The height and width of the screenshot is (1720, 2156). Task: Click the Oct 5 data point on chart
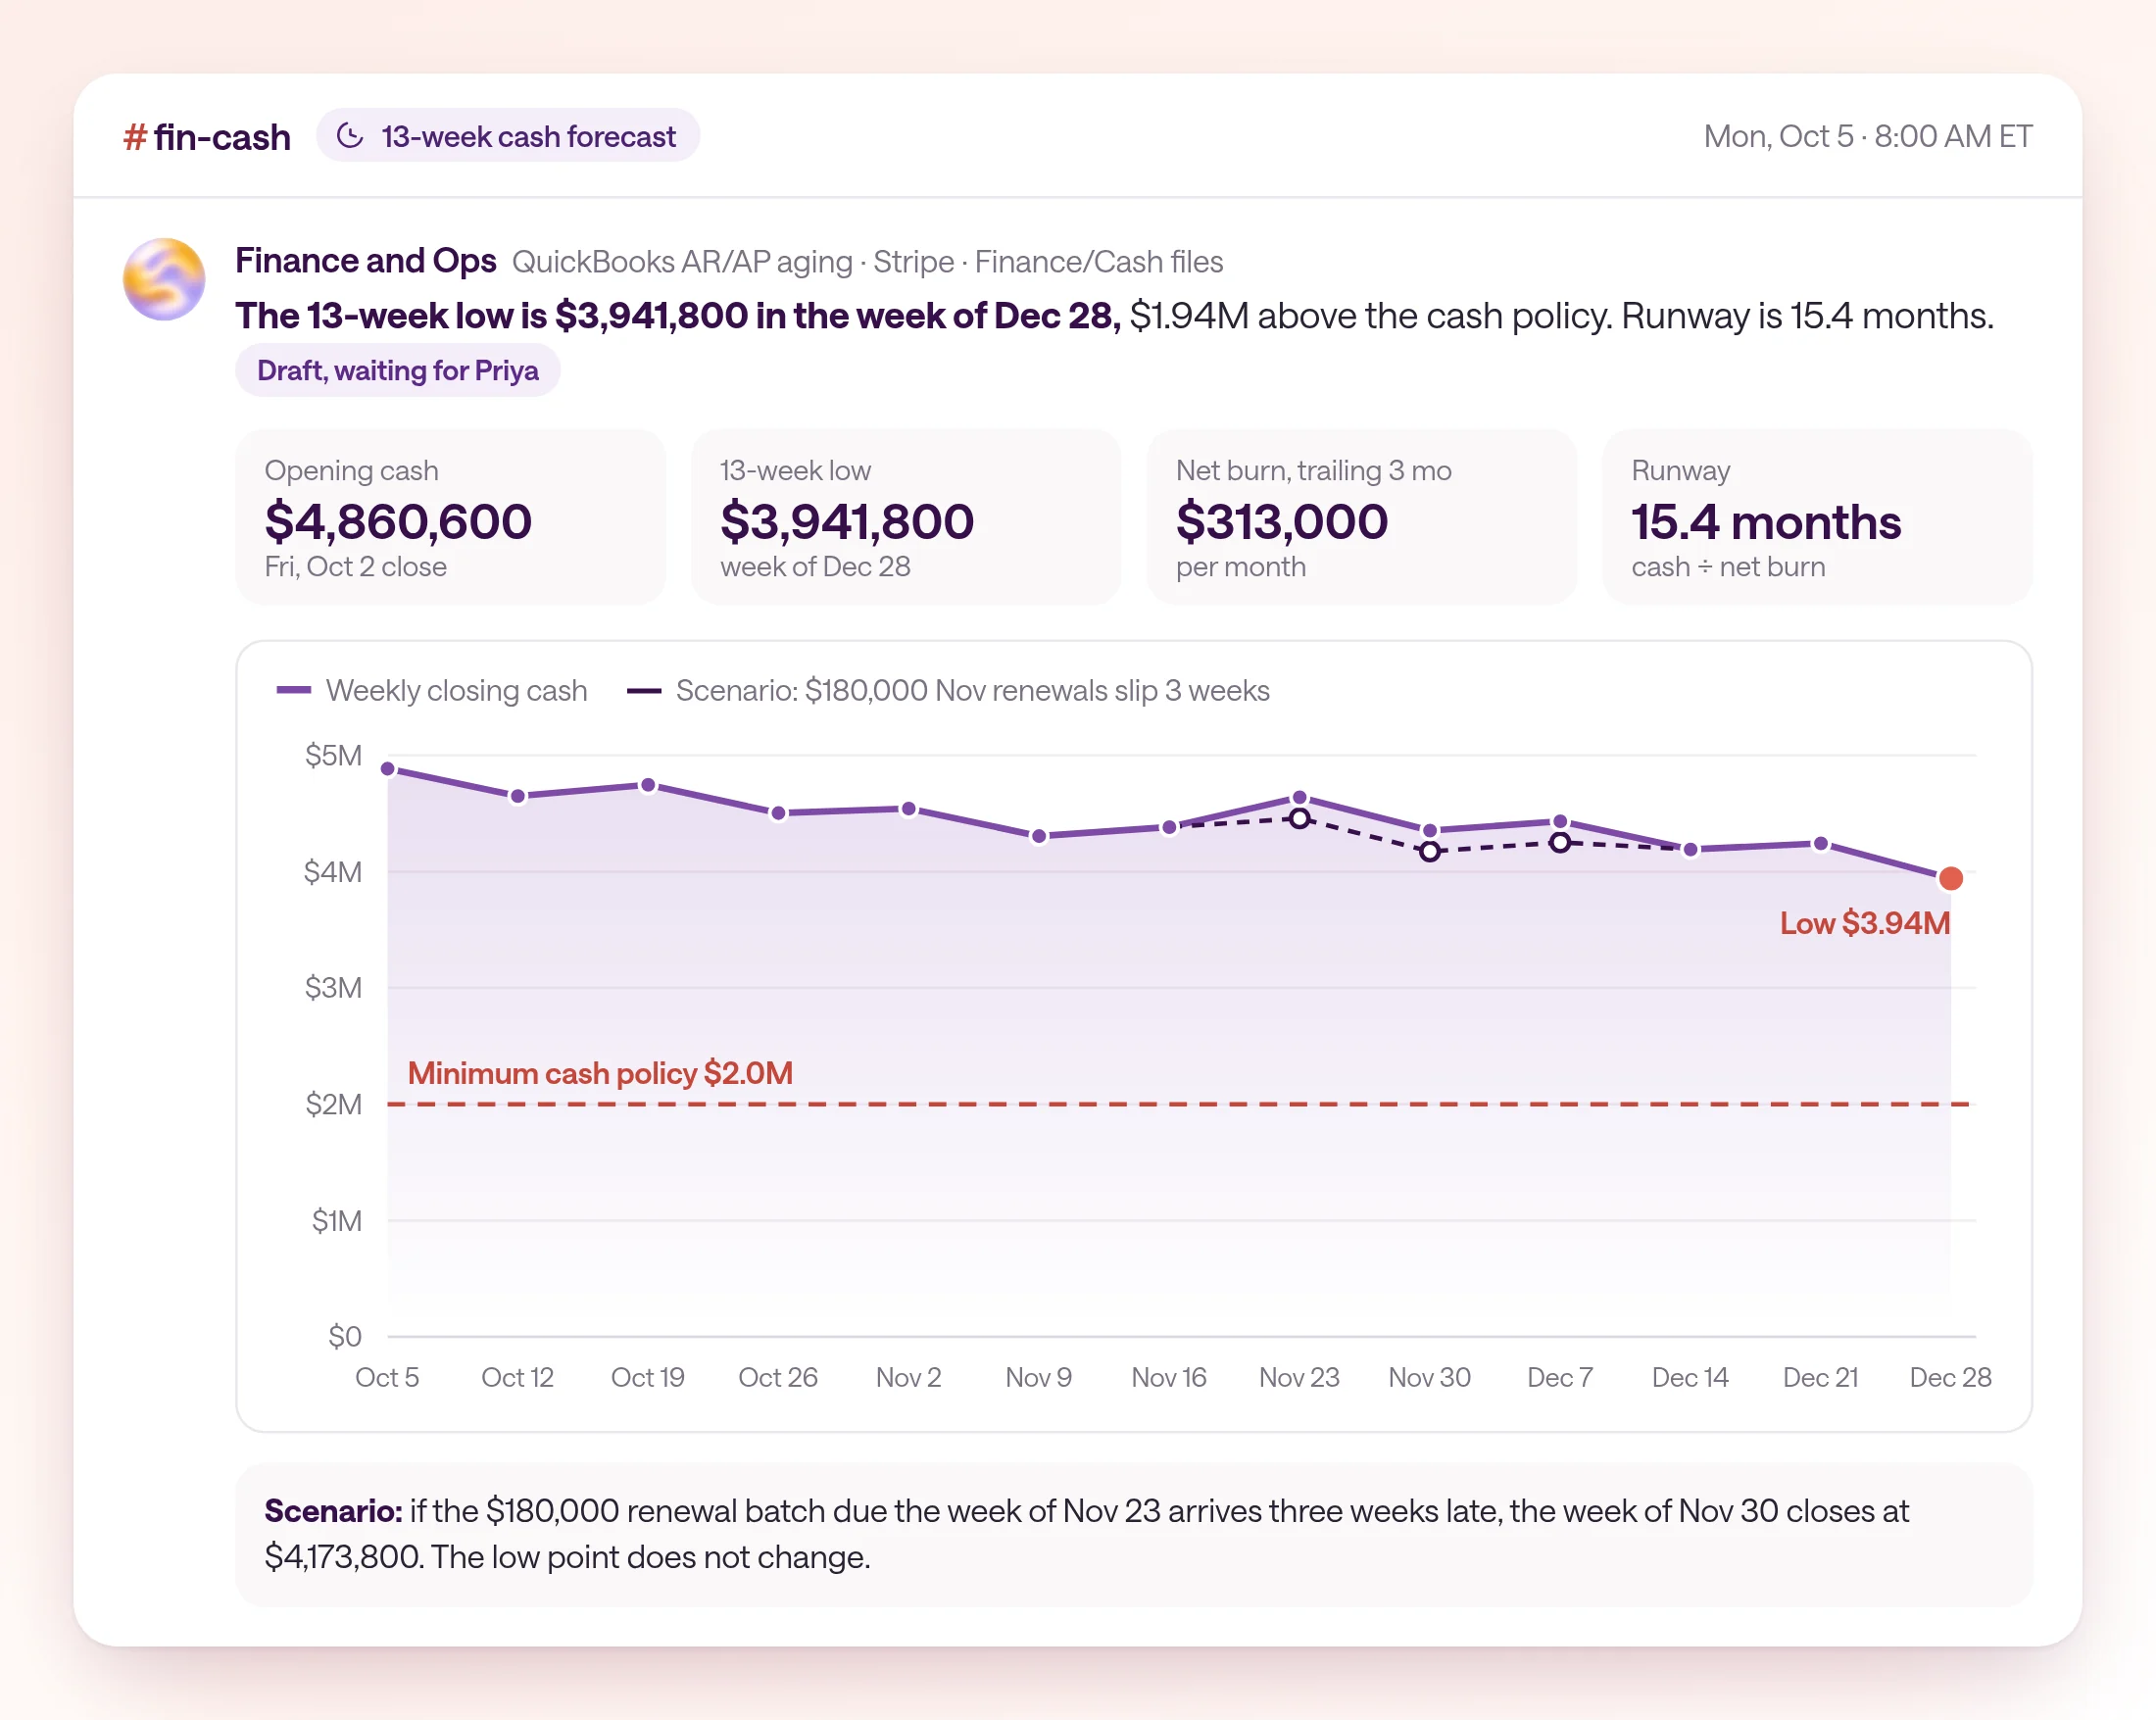(388, 769)
